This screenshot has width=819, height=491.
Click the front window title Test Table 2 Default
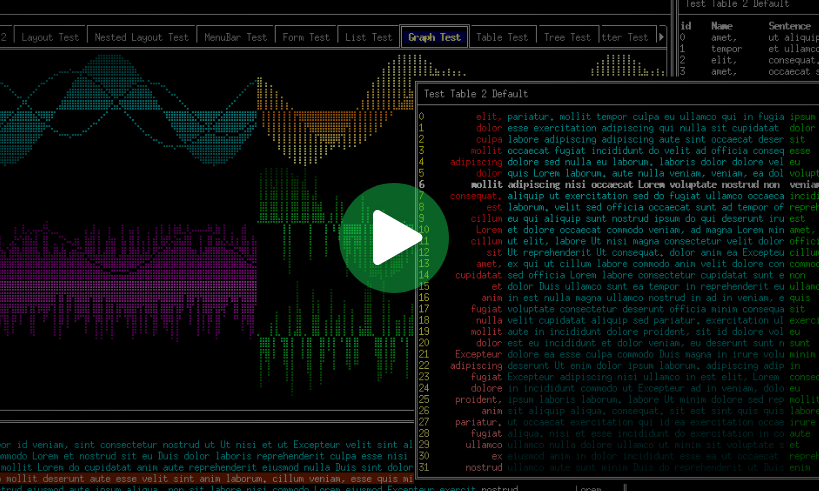coord(476,94)
